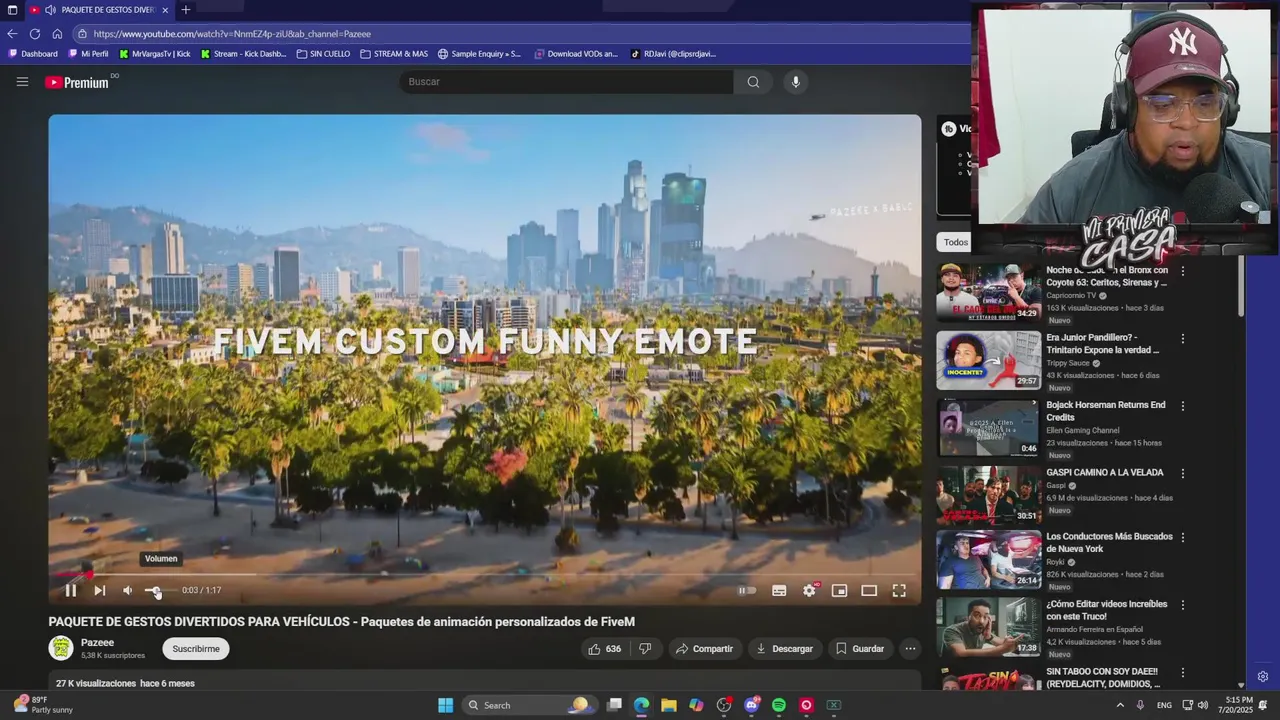
Task: Open the File Explorer taskbar icon
Action: pos(669,705)
